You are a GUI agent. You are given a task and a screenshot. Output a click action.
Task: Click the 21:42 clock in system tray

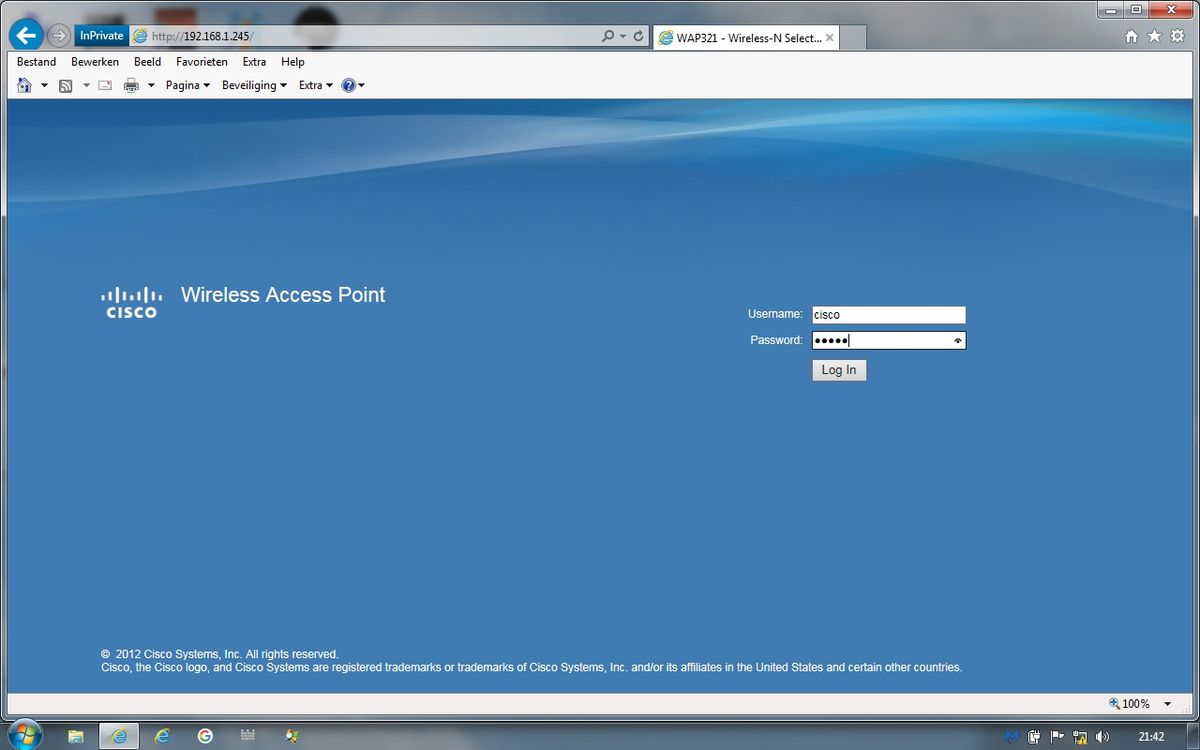pyautogui.click(x=1151, y=737)
